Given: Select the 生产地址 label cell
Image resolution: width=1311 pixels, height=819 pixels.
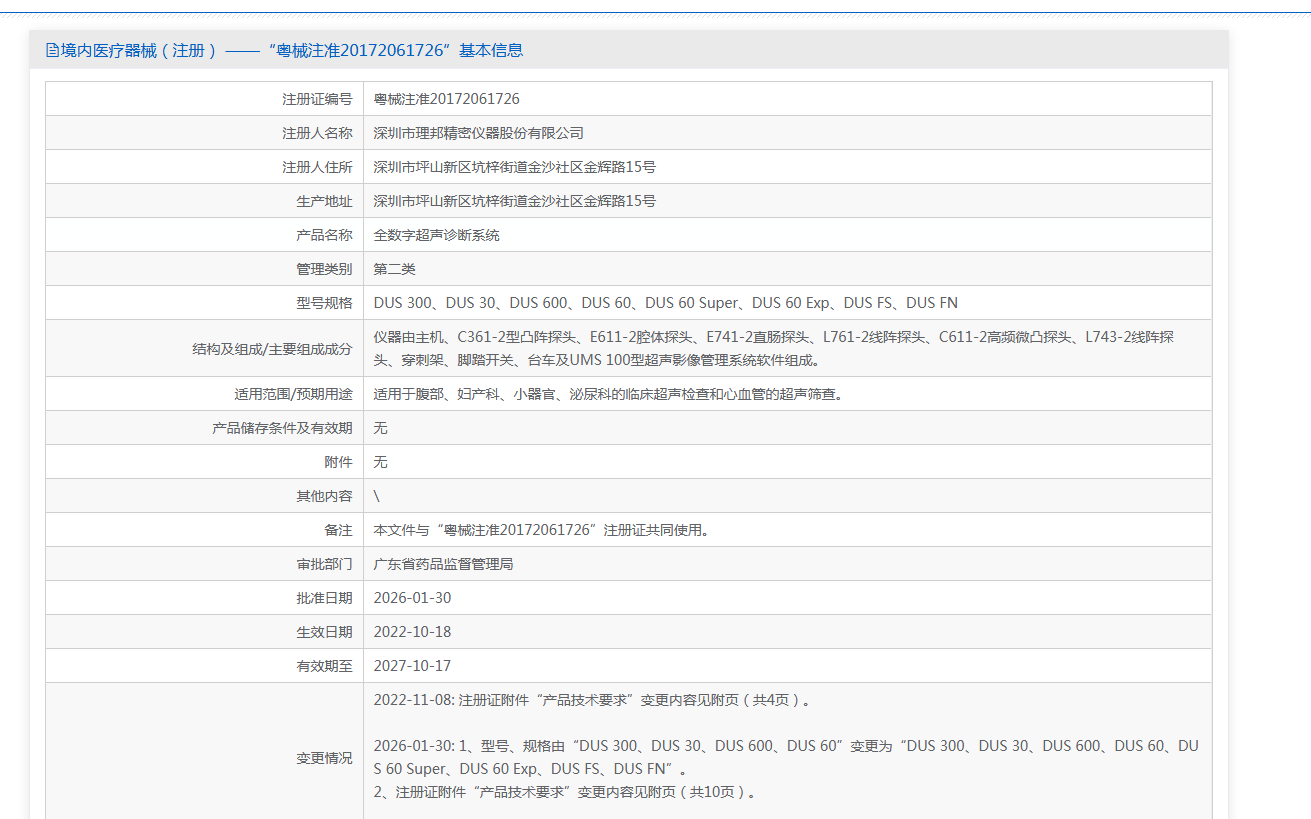Looking at the screenshot, I should 204,201.
